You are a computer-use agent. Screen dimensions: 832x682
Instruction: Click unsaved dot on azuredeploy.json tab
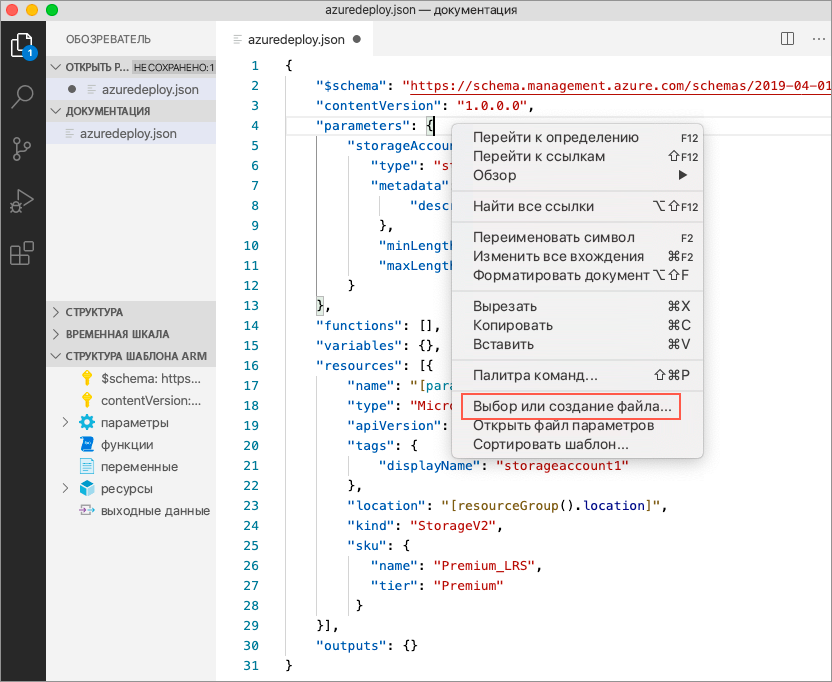(357, 39)
